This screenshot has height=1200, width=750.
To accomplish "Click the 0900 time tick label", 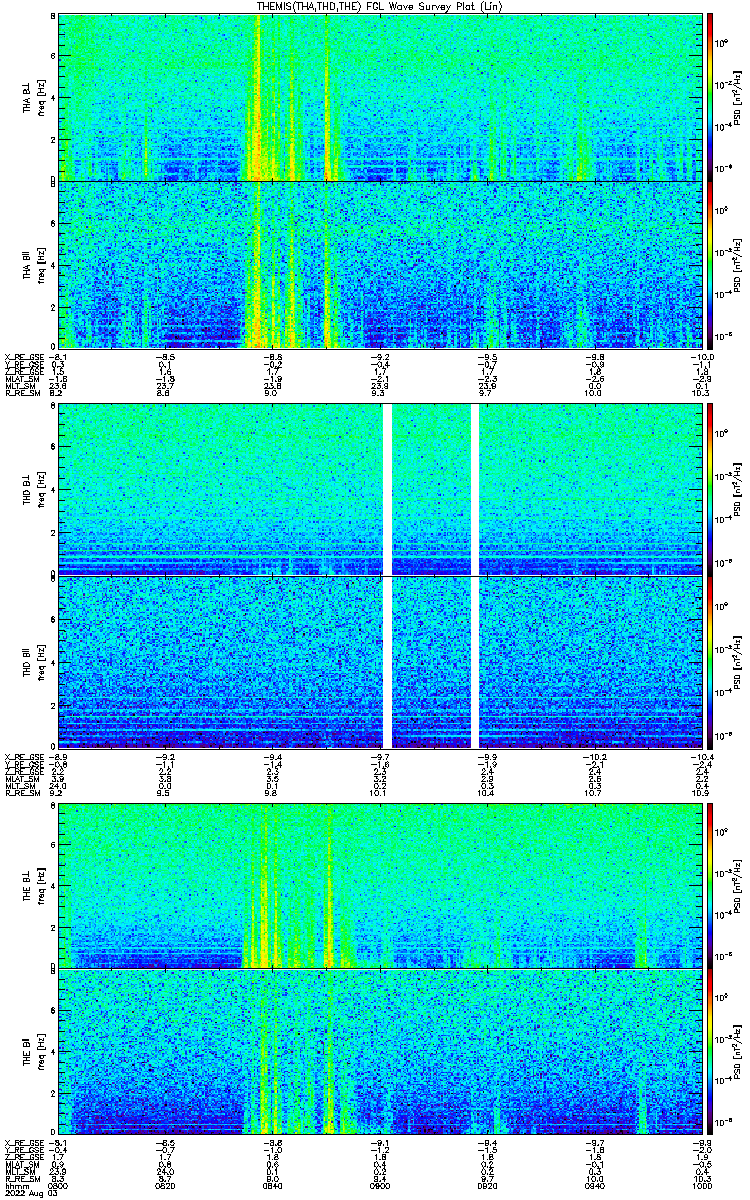I will (x=380, y=1185).
